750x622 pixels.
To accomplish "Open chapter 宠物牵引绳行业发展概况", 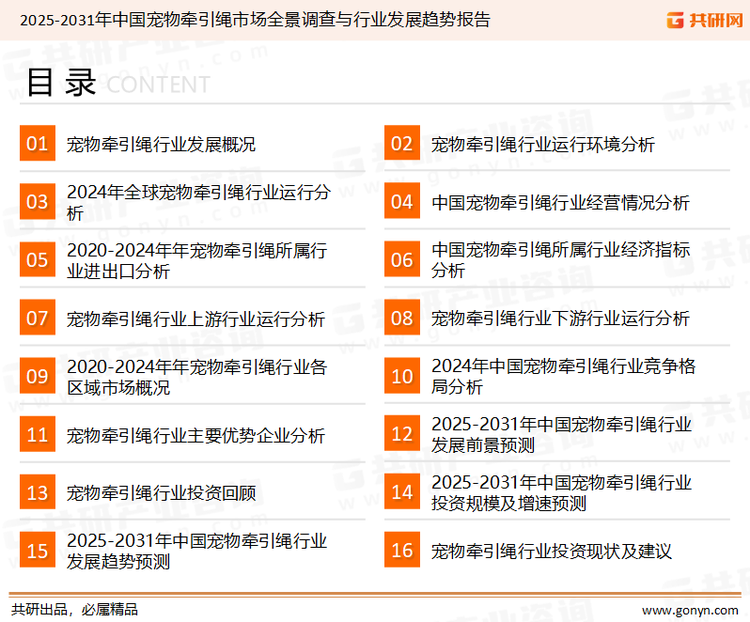I will [x=161, y=144].
